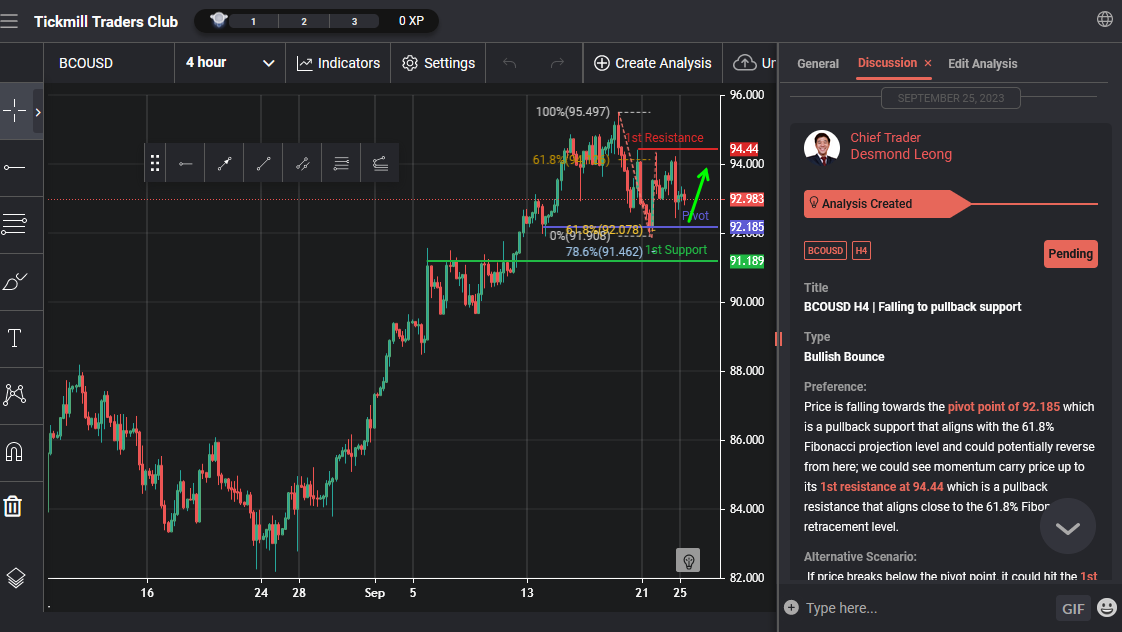This screenshot has height=632, width=1122.
Task: Close the Discussion tab
Action: pos(928,64)
